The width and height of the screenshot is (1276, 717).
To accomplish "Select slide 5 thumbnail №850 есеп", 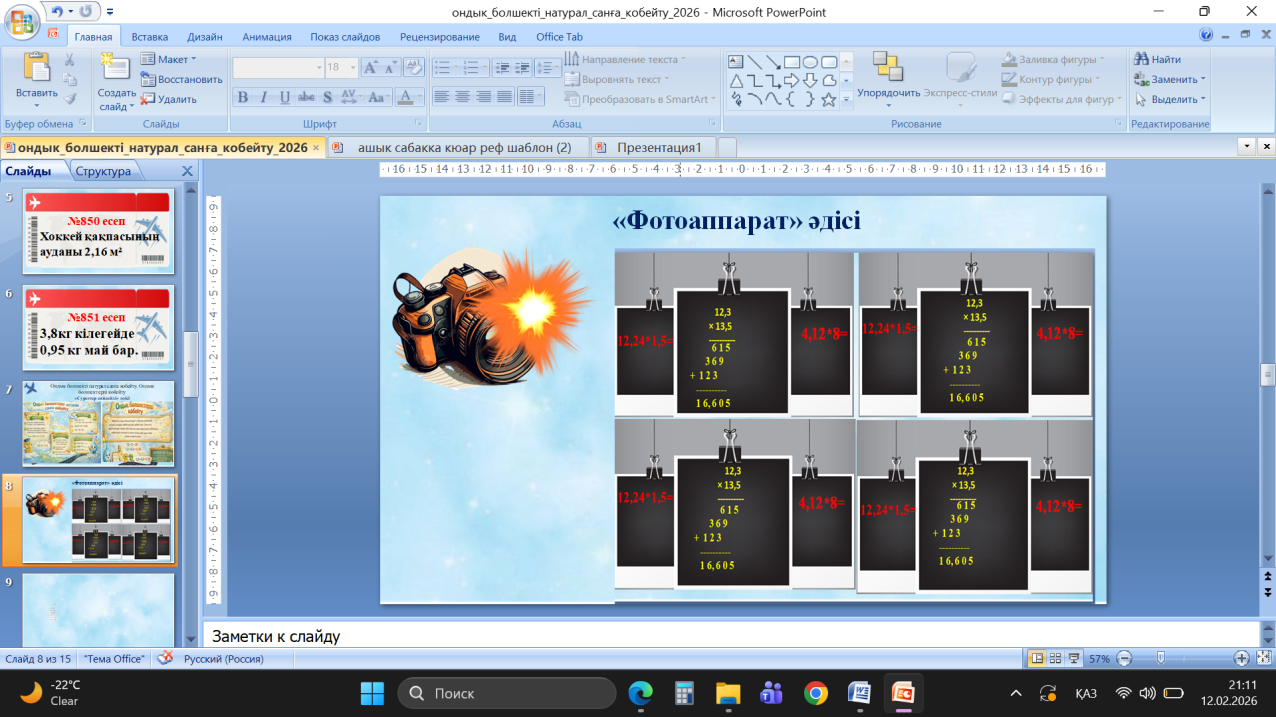I will 98,231.
